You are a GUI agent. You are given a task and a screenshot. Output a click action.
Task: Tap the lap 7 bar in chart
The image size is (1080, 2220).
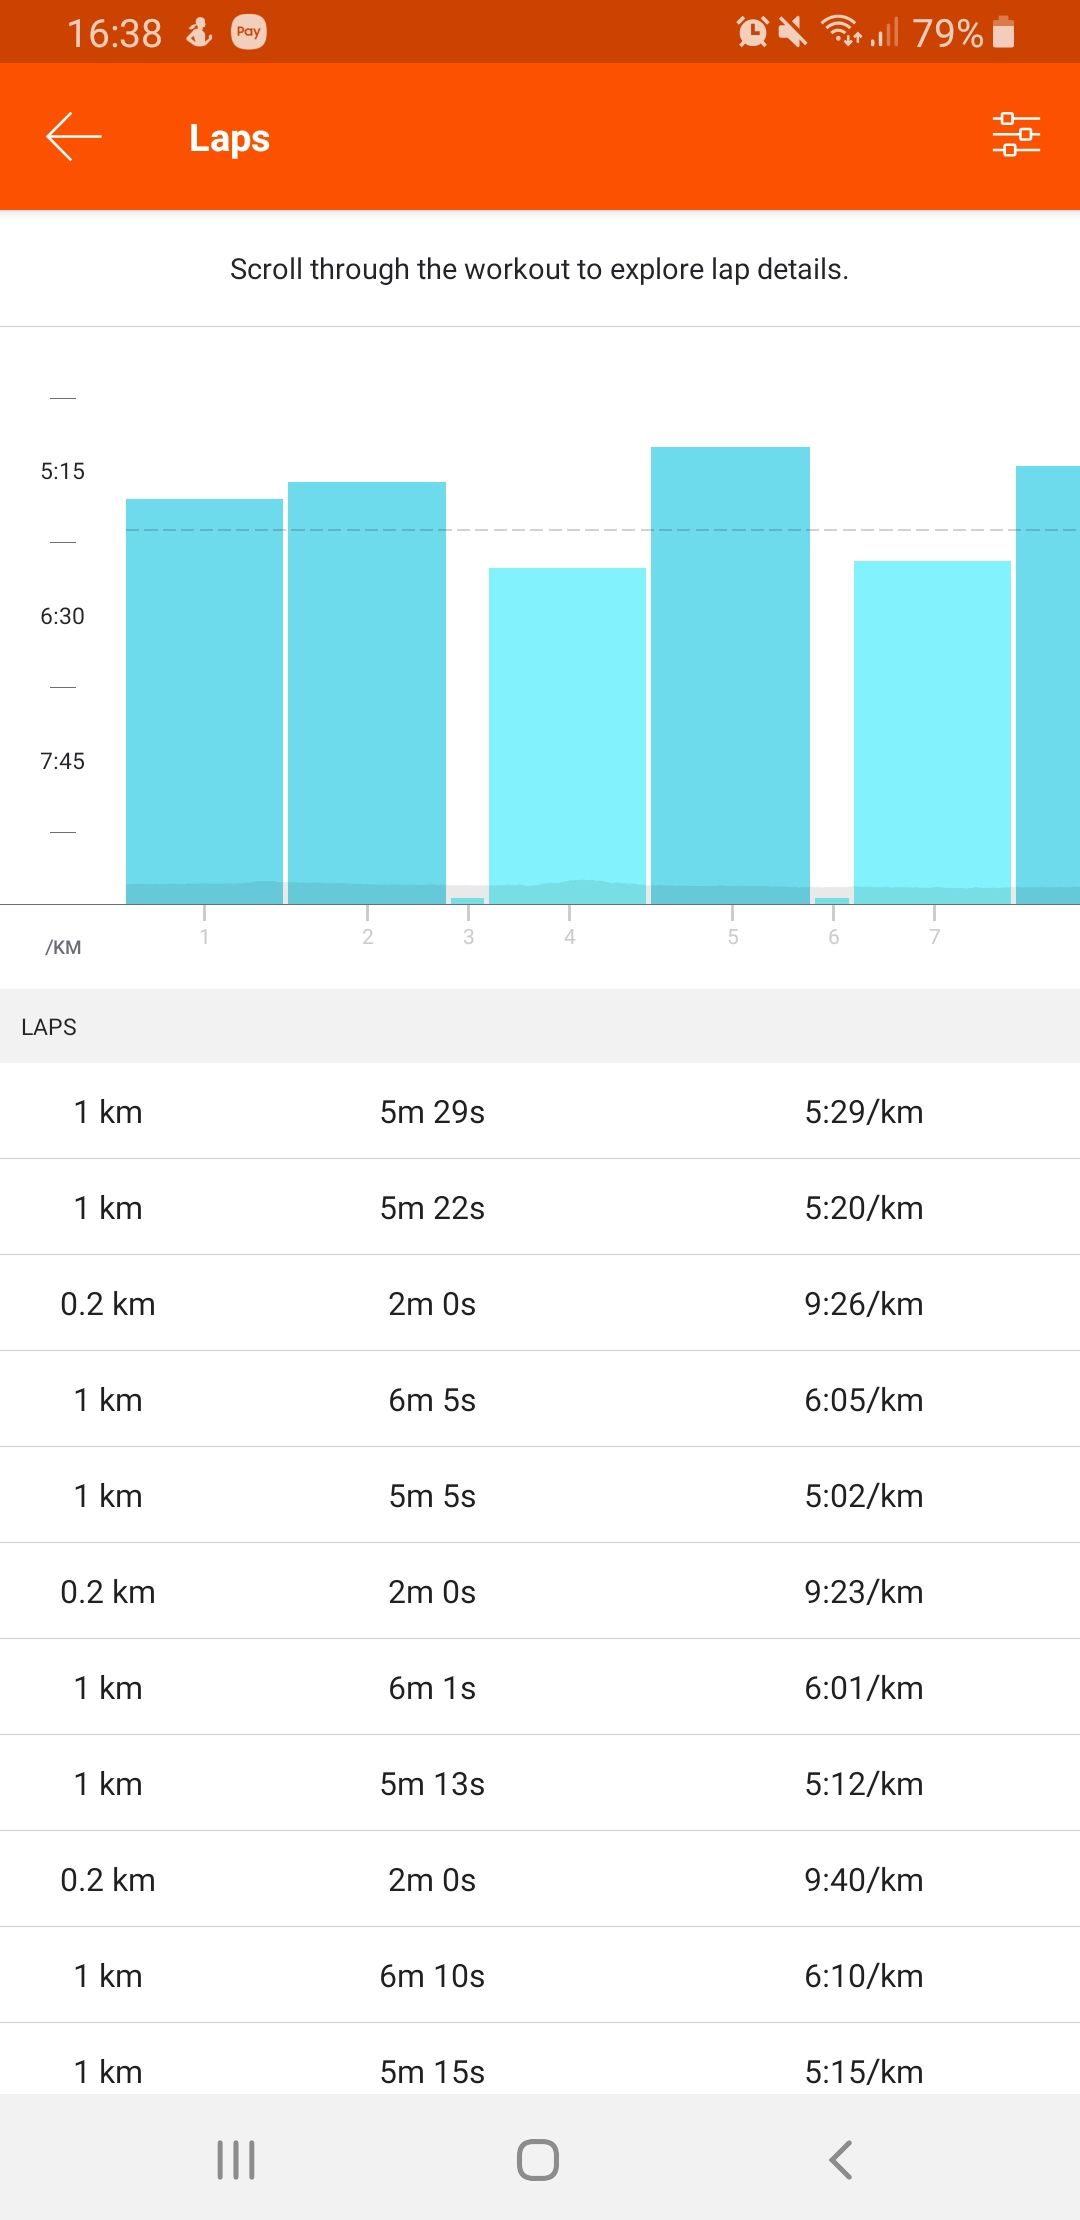click(x=932, y=730)
